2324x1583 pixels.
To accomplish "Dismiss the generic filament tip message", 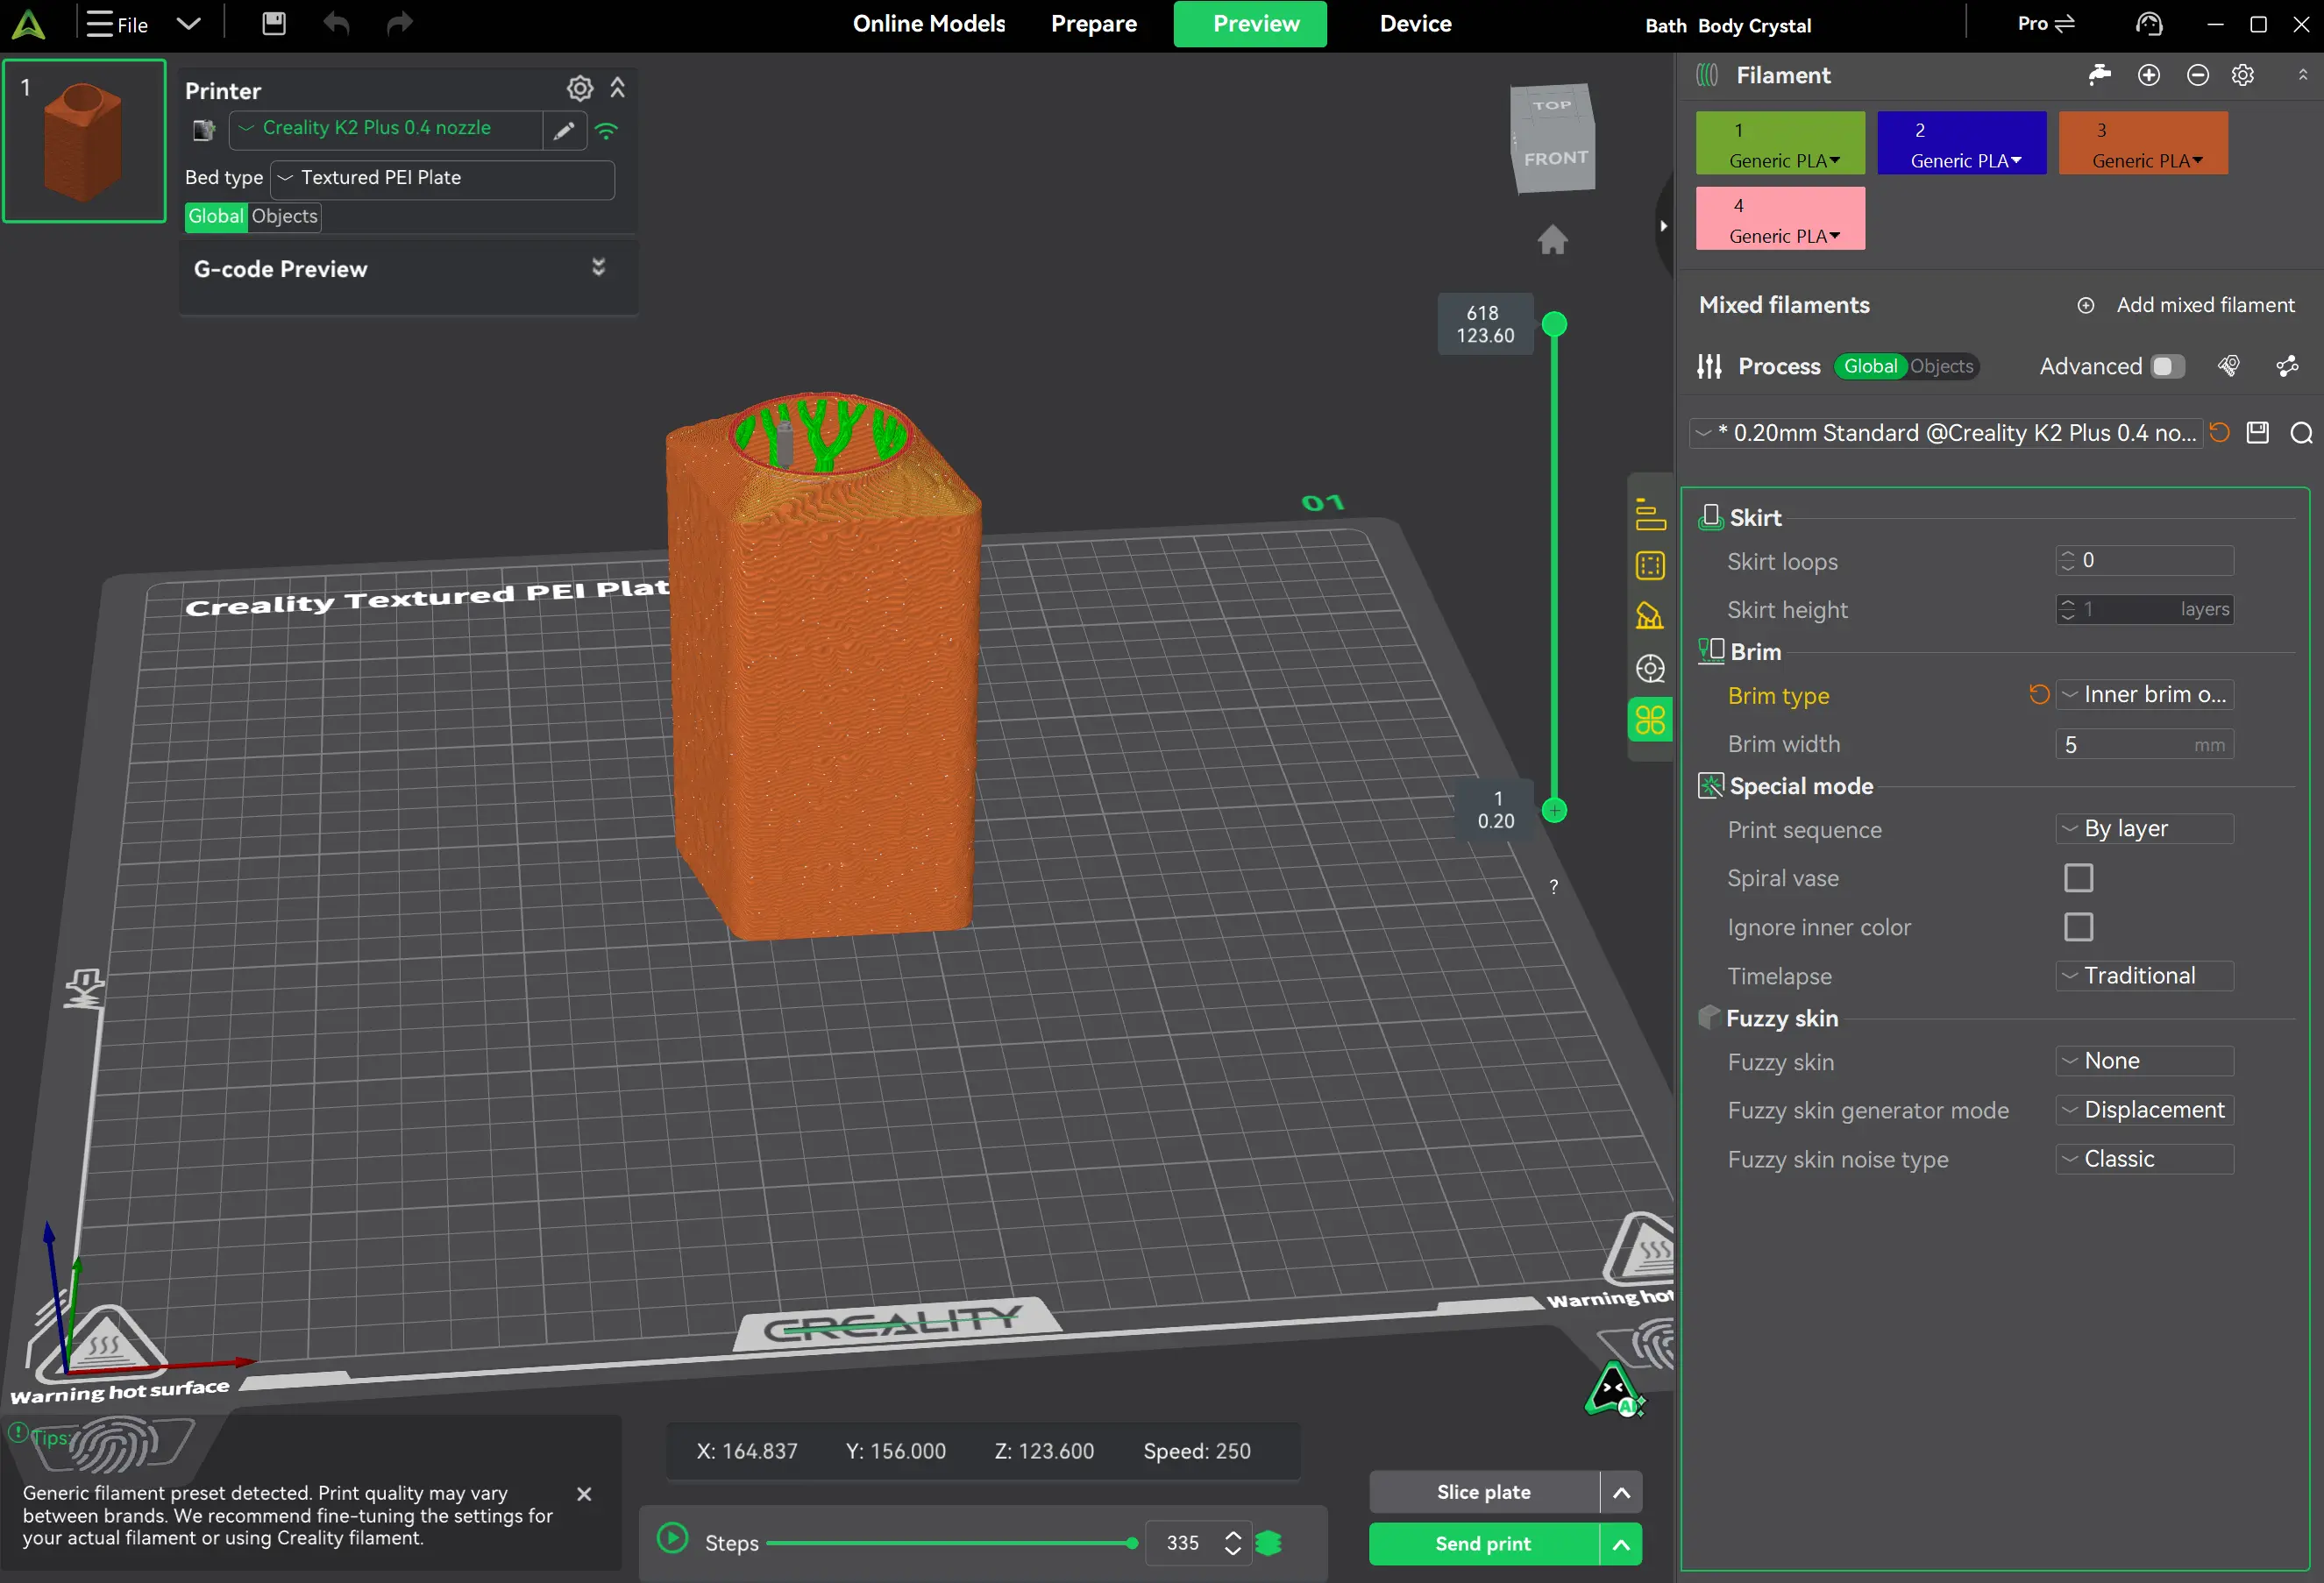I will pyautogui.click(x=584, y=1494).
